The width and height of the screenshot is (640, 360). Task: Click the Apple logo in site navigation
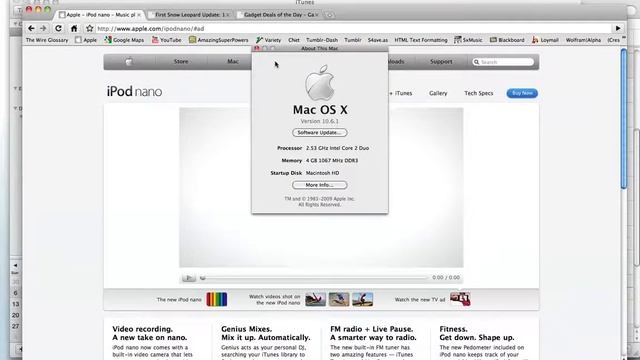pos(129,62)
